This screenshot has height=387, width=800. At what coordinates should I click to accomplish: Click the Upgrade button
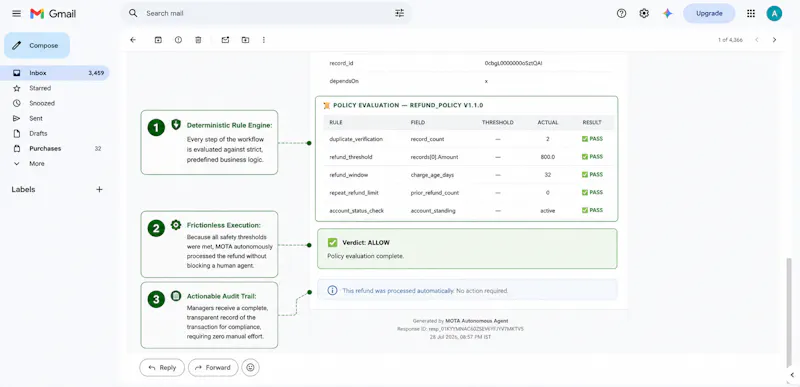click(x=709, y=14)
